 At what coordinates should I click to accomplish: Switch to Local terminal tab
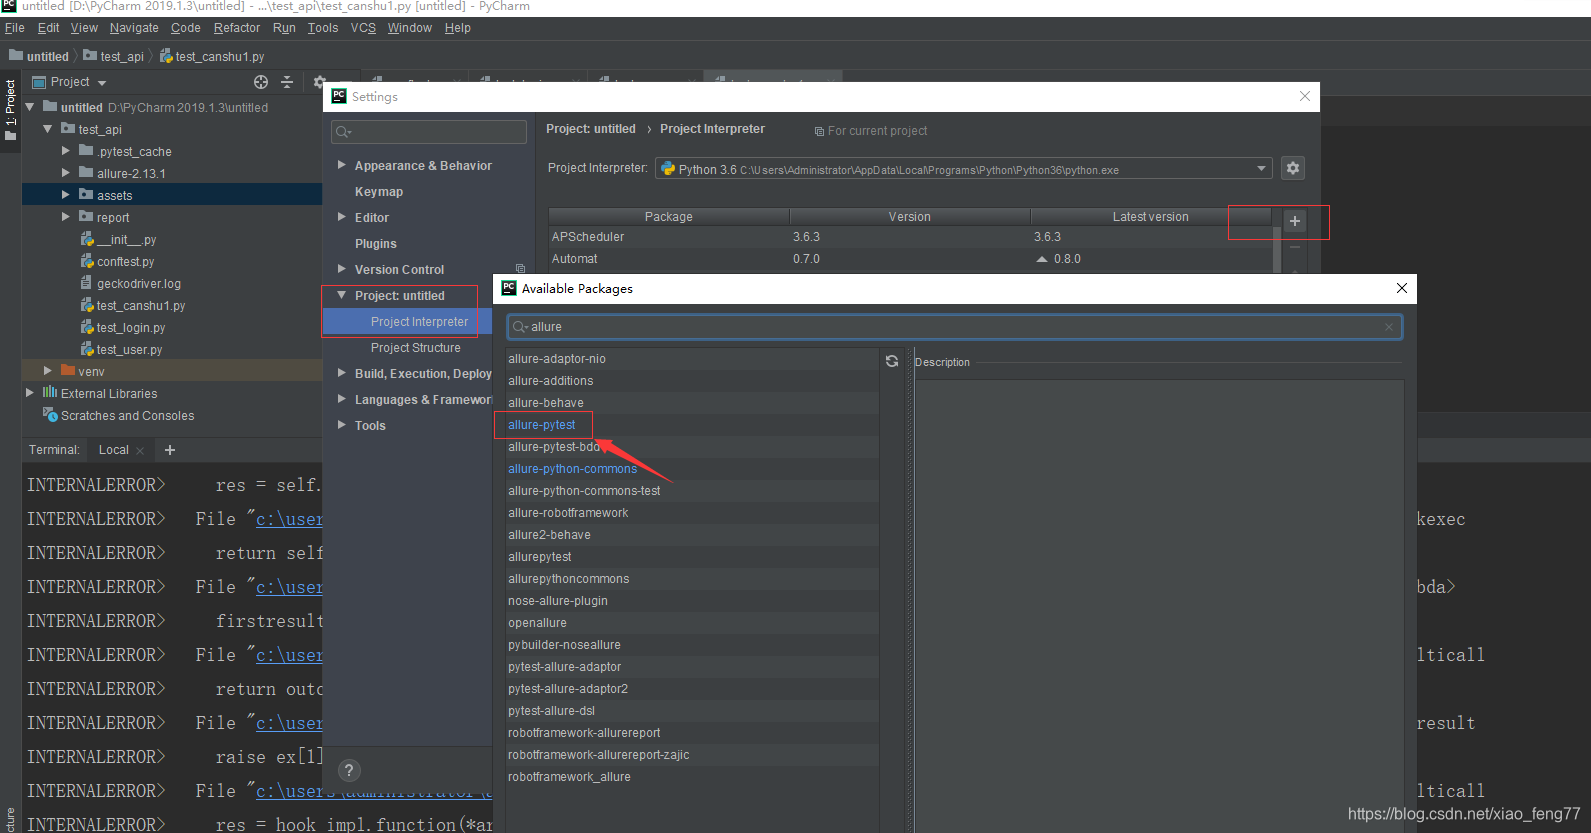(113, 450)
